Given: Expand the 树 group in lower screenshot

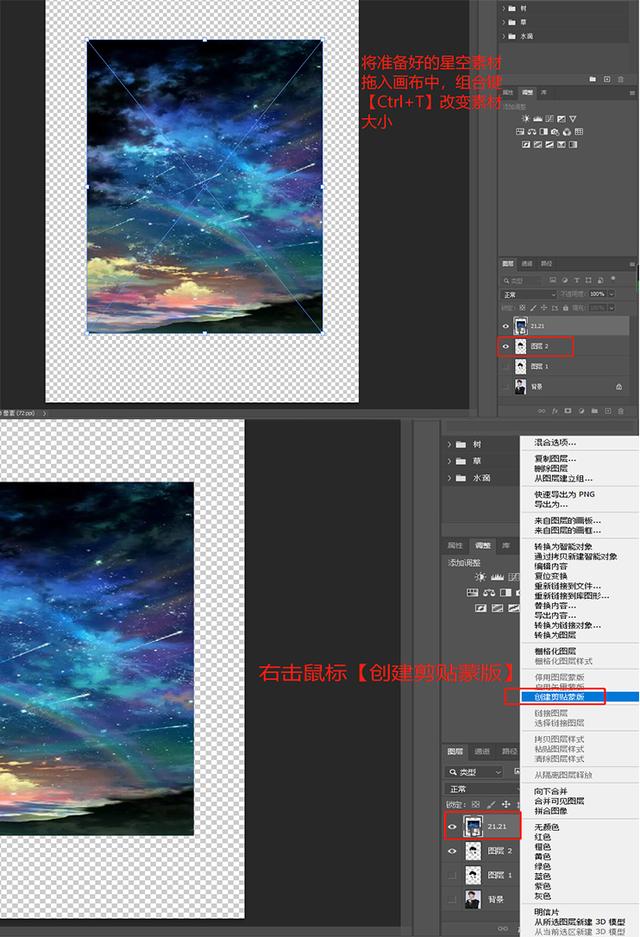Looking at the screenshot, I should pos(449,444).
